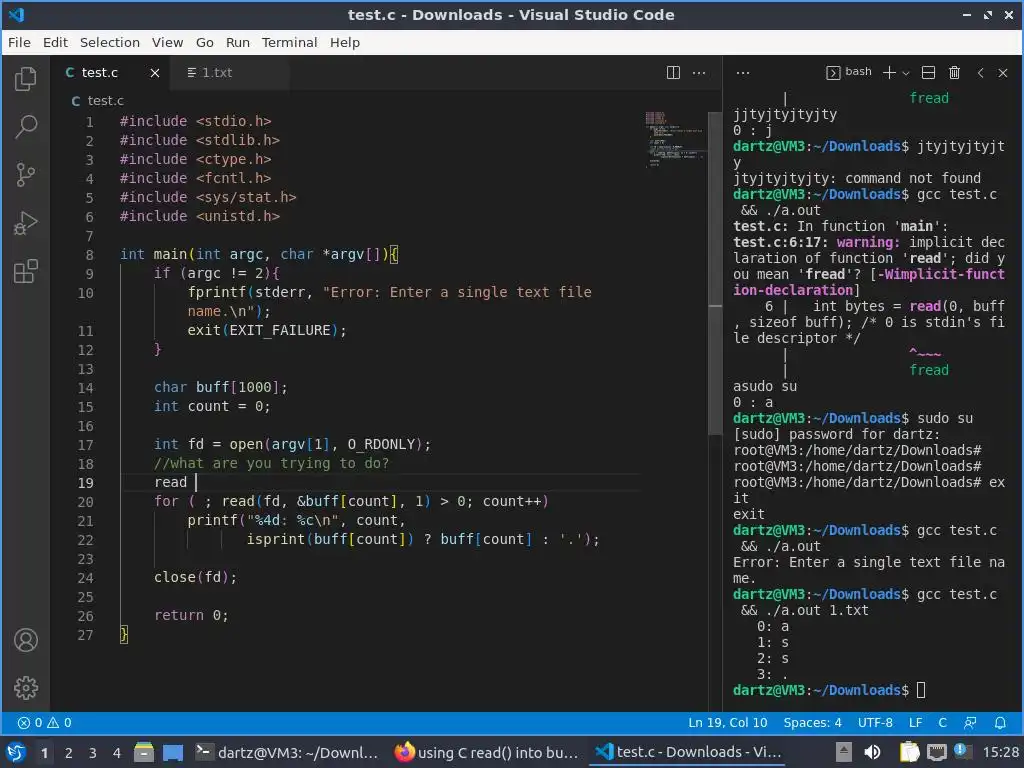Move terminal panel with left chevron

click(980, 72)
